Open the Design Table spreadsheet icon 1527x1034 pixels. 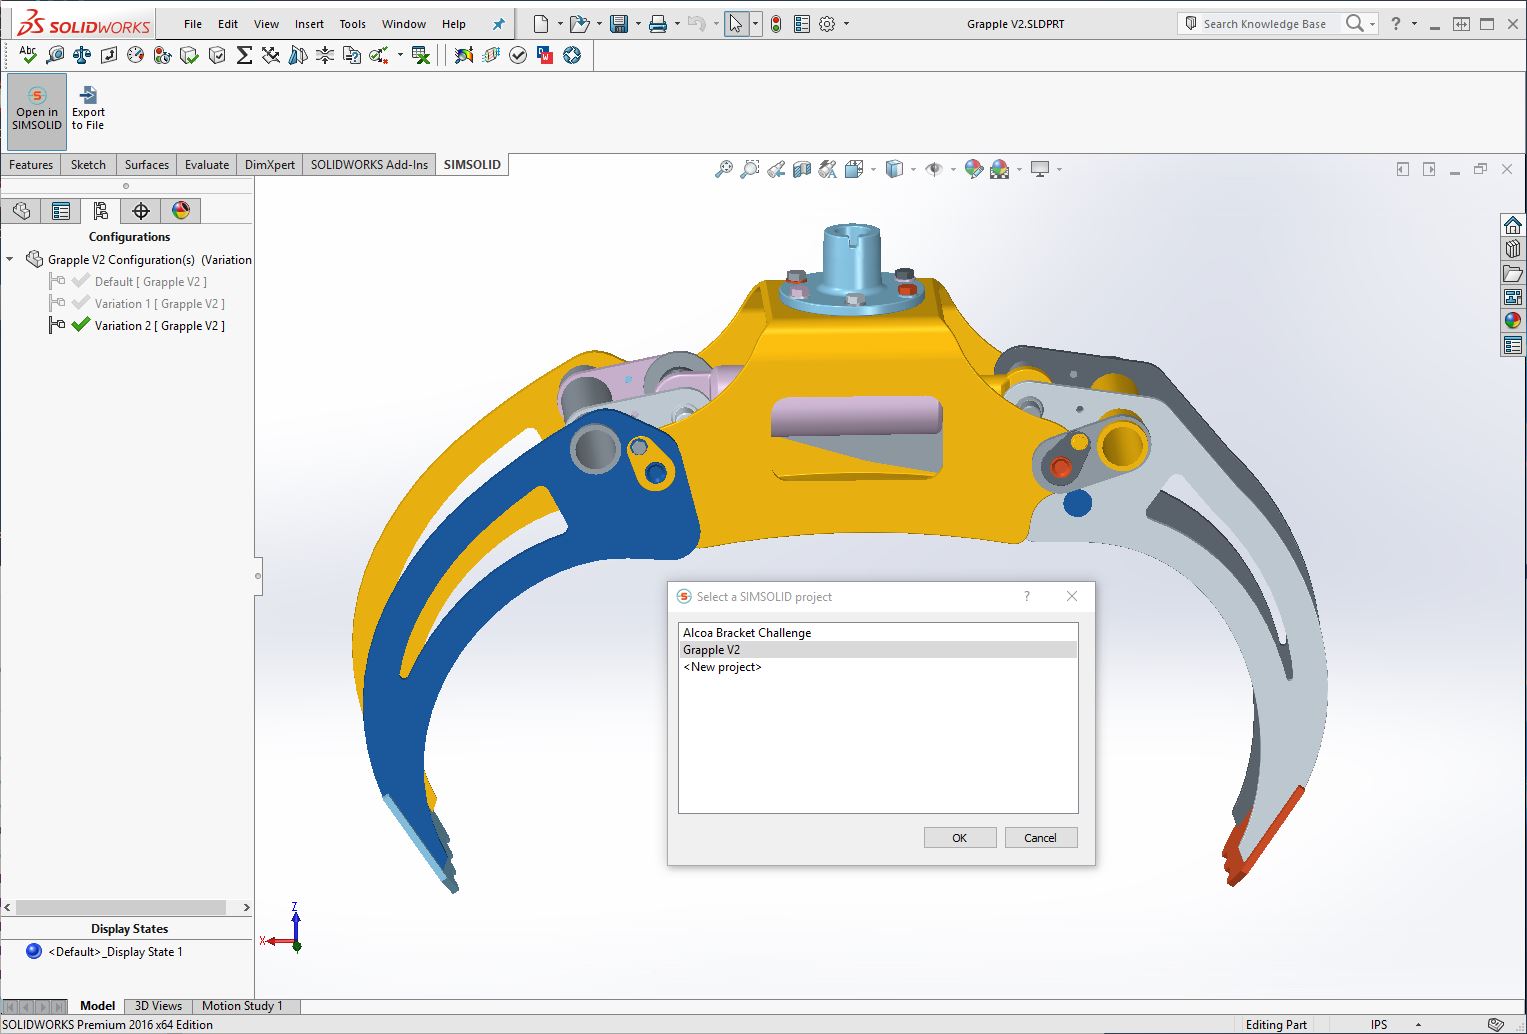tap(421, 55)
